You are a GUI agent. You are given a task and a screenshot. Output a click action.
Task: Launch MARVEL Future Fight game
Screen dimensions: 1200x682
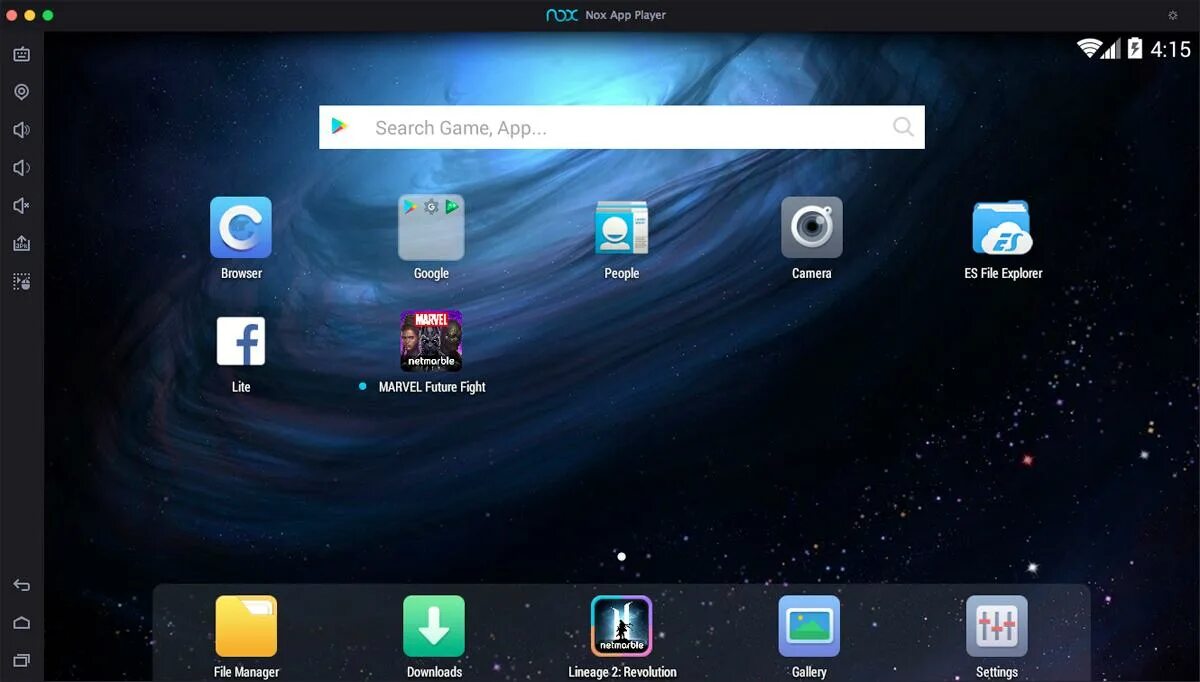coord(431,340)
